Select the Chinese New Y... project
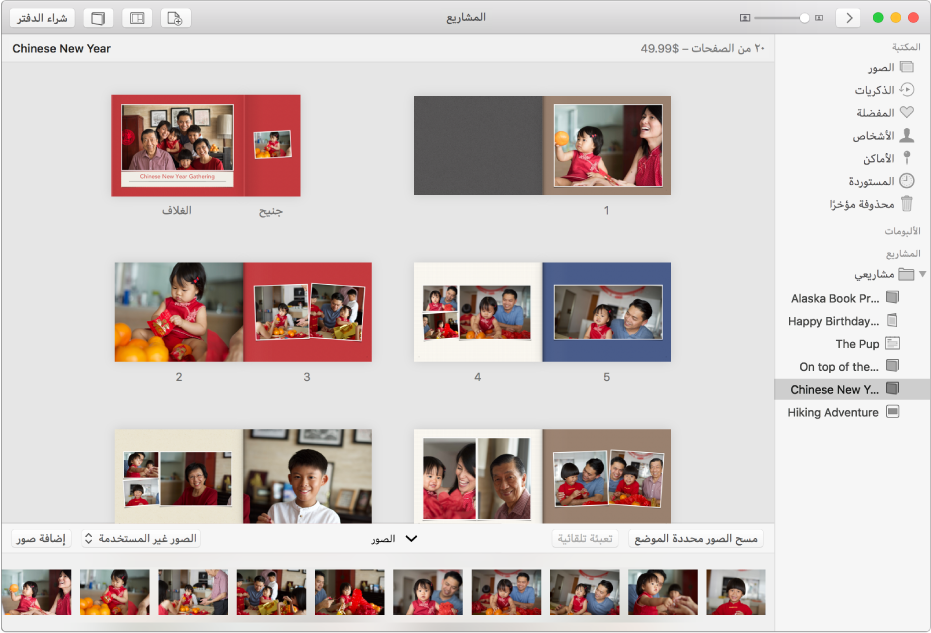This screenshot has height=633, width=931. 852,389
